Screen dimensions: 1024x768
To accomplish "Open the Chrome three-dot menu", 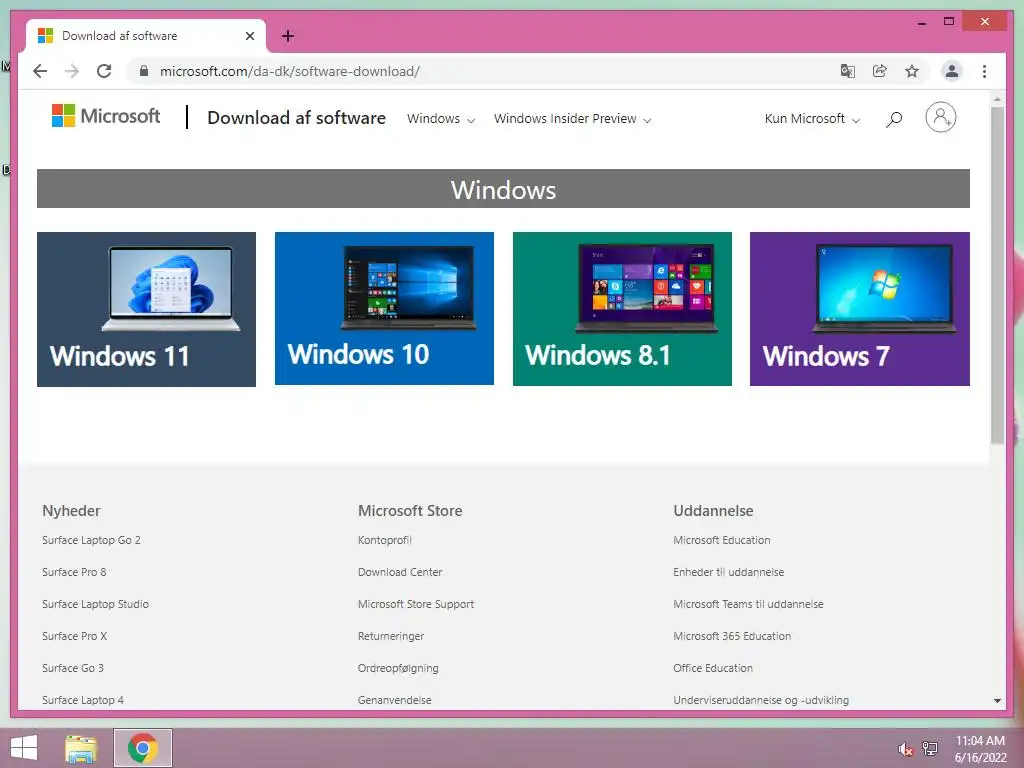I will 984,71.
